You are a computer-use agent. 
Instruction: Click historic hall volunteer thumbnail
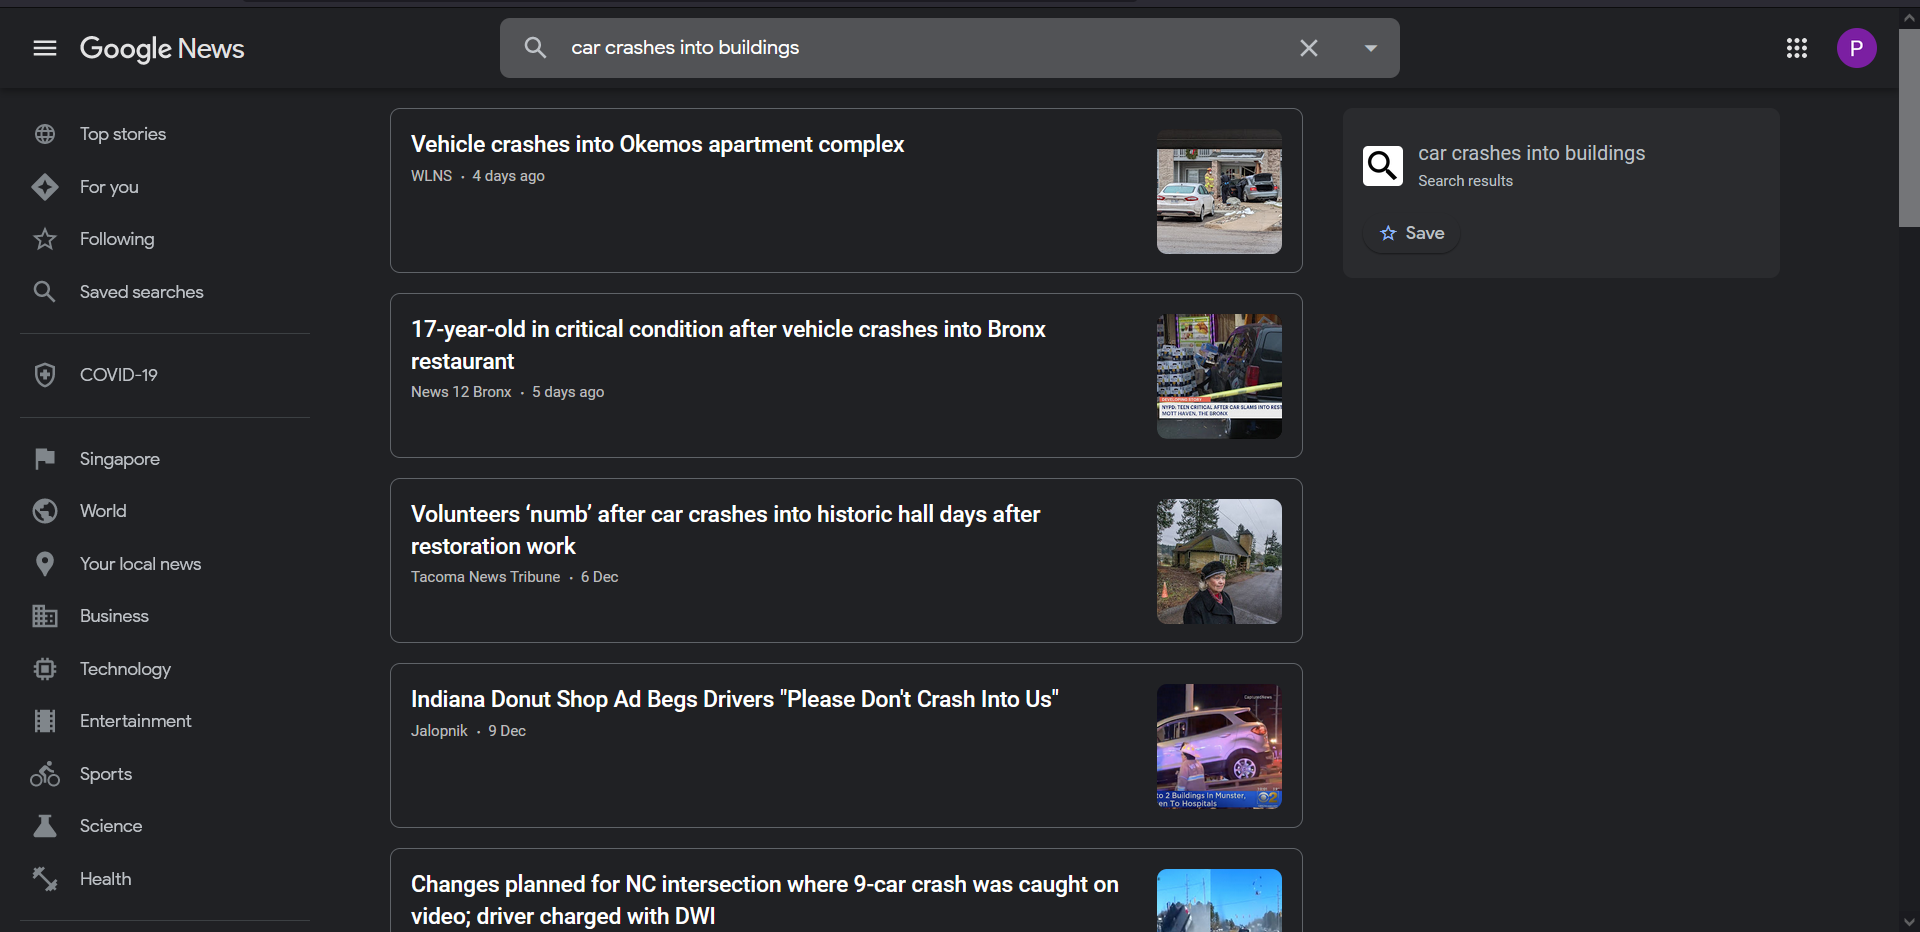coord(1219,561)
